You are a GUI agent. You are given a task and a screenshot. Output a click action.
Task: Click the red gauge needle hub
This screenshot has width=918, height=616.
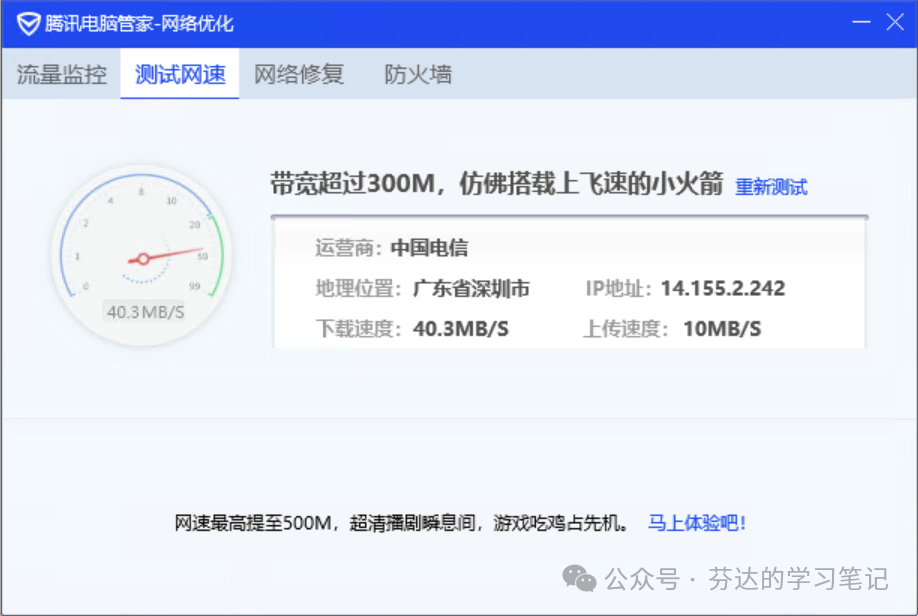[143, 258]
